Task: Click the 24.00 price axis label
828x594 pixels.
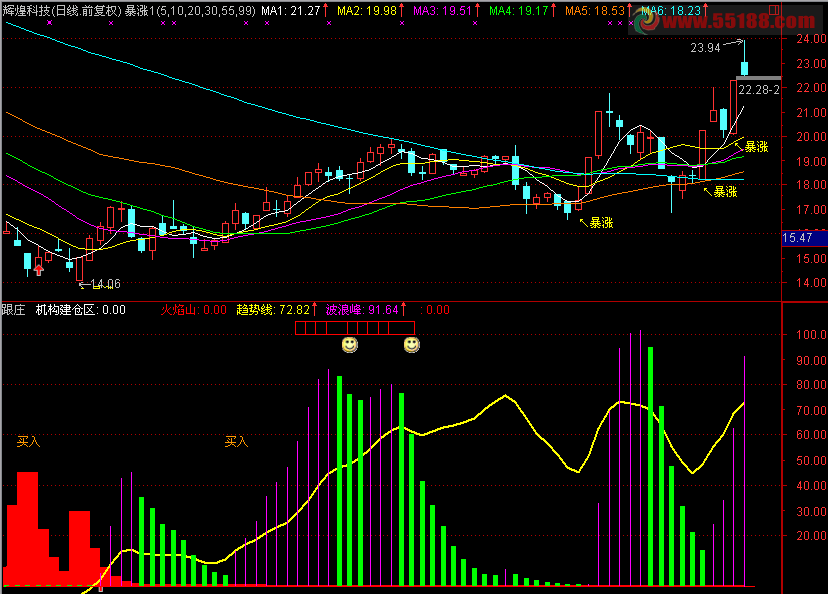Action: point(811,39)
